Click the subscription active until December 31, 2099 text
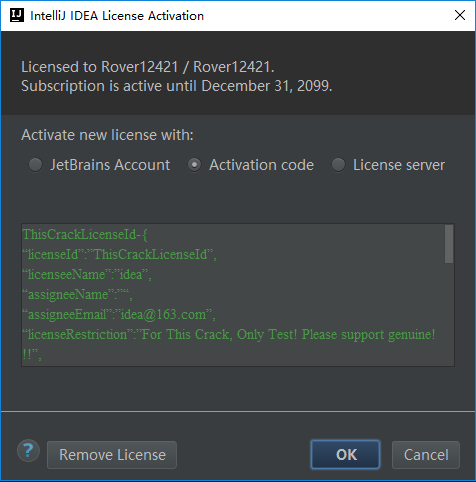476x482 pixels. (177, 86)
